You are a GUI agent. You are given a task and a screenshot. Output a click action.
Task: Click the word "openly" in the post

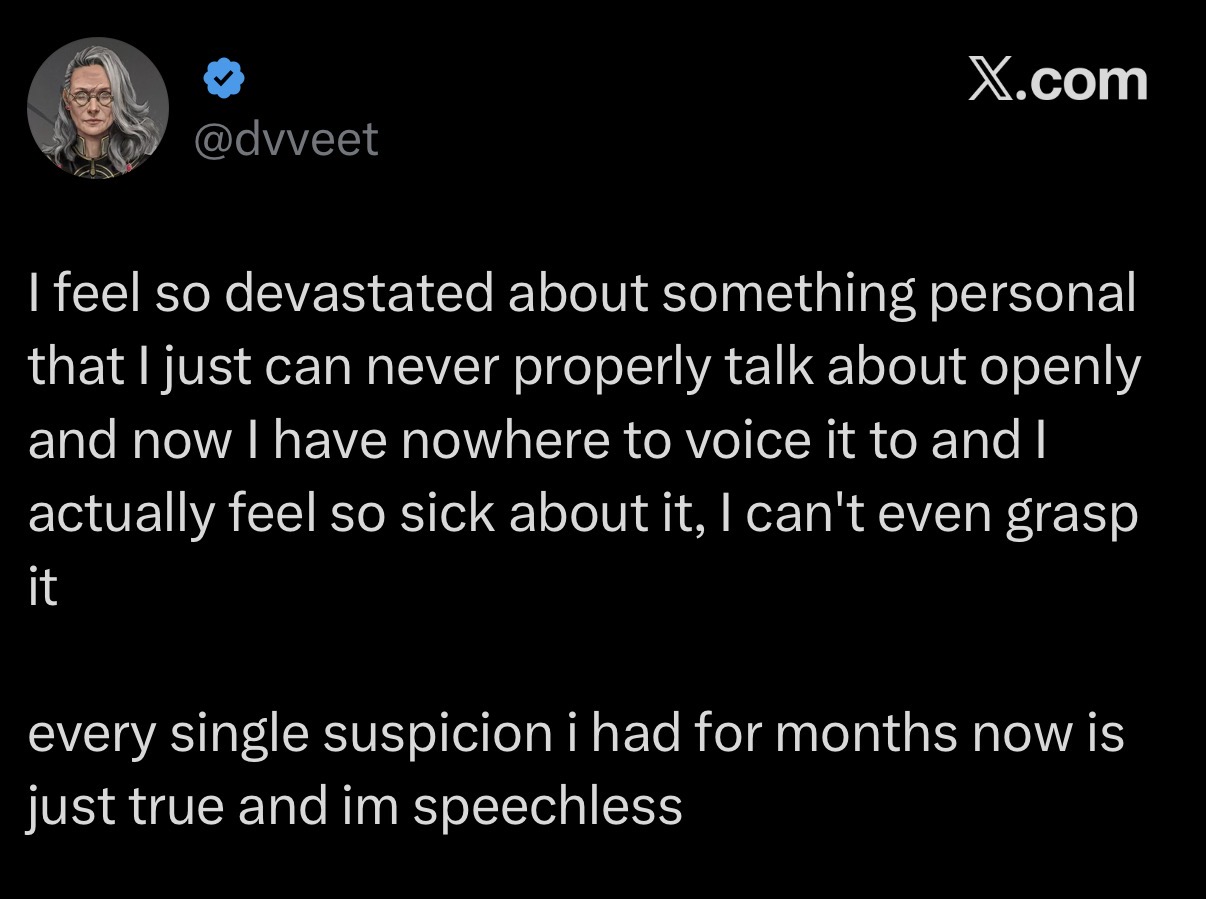coord(1060,369)
